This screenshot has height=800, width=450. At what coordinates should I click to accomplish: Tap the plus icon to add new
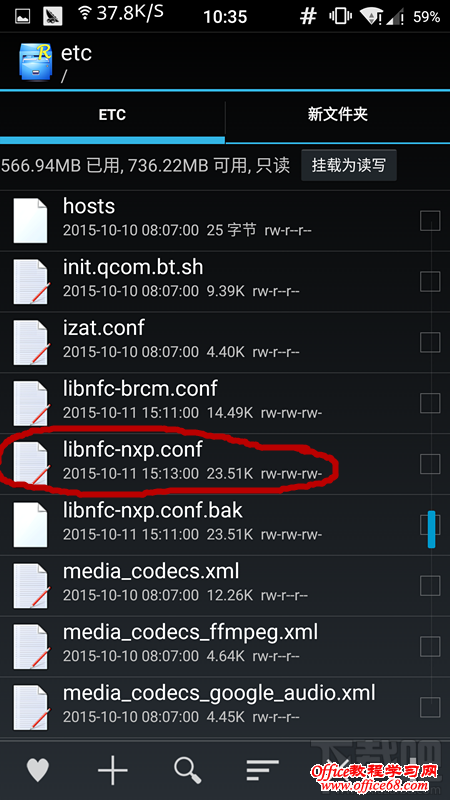click(112, 769)
